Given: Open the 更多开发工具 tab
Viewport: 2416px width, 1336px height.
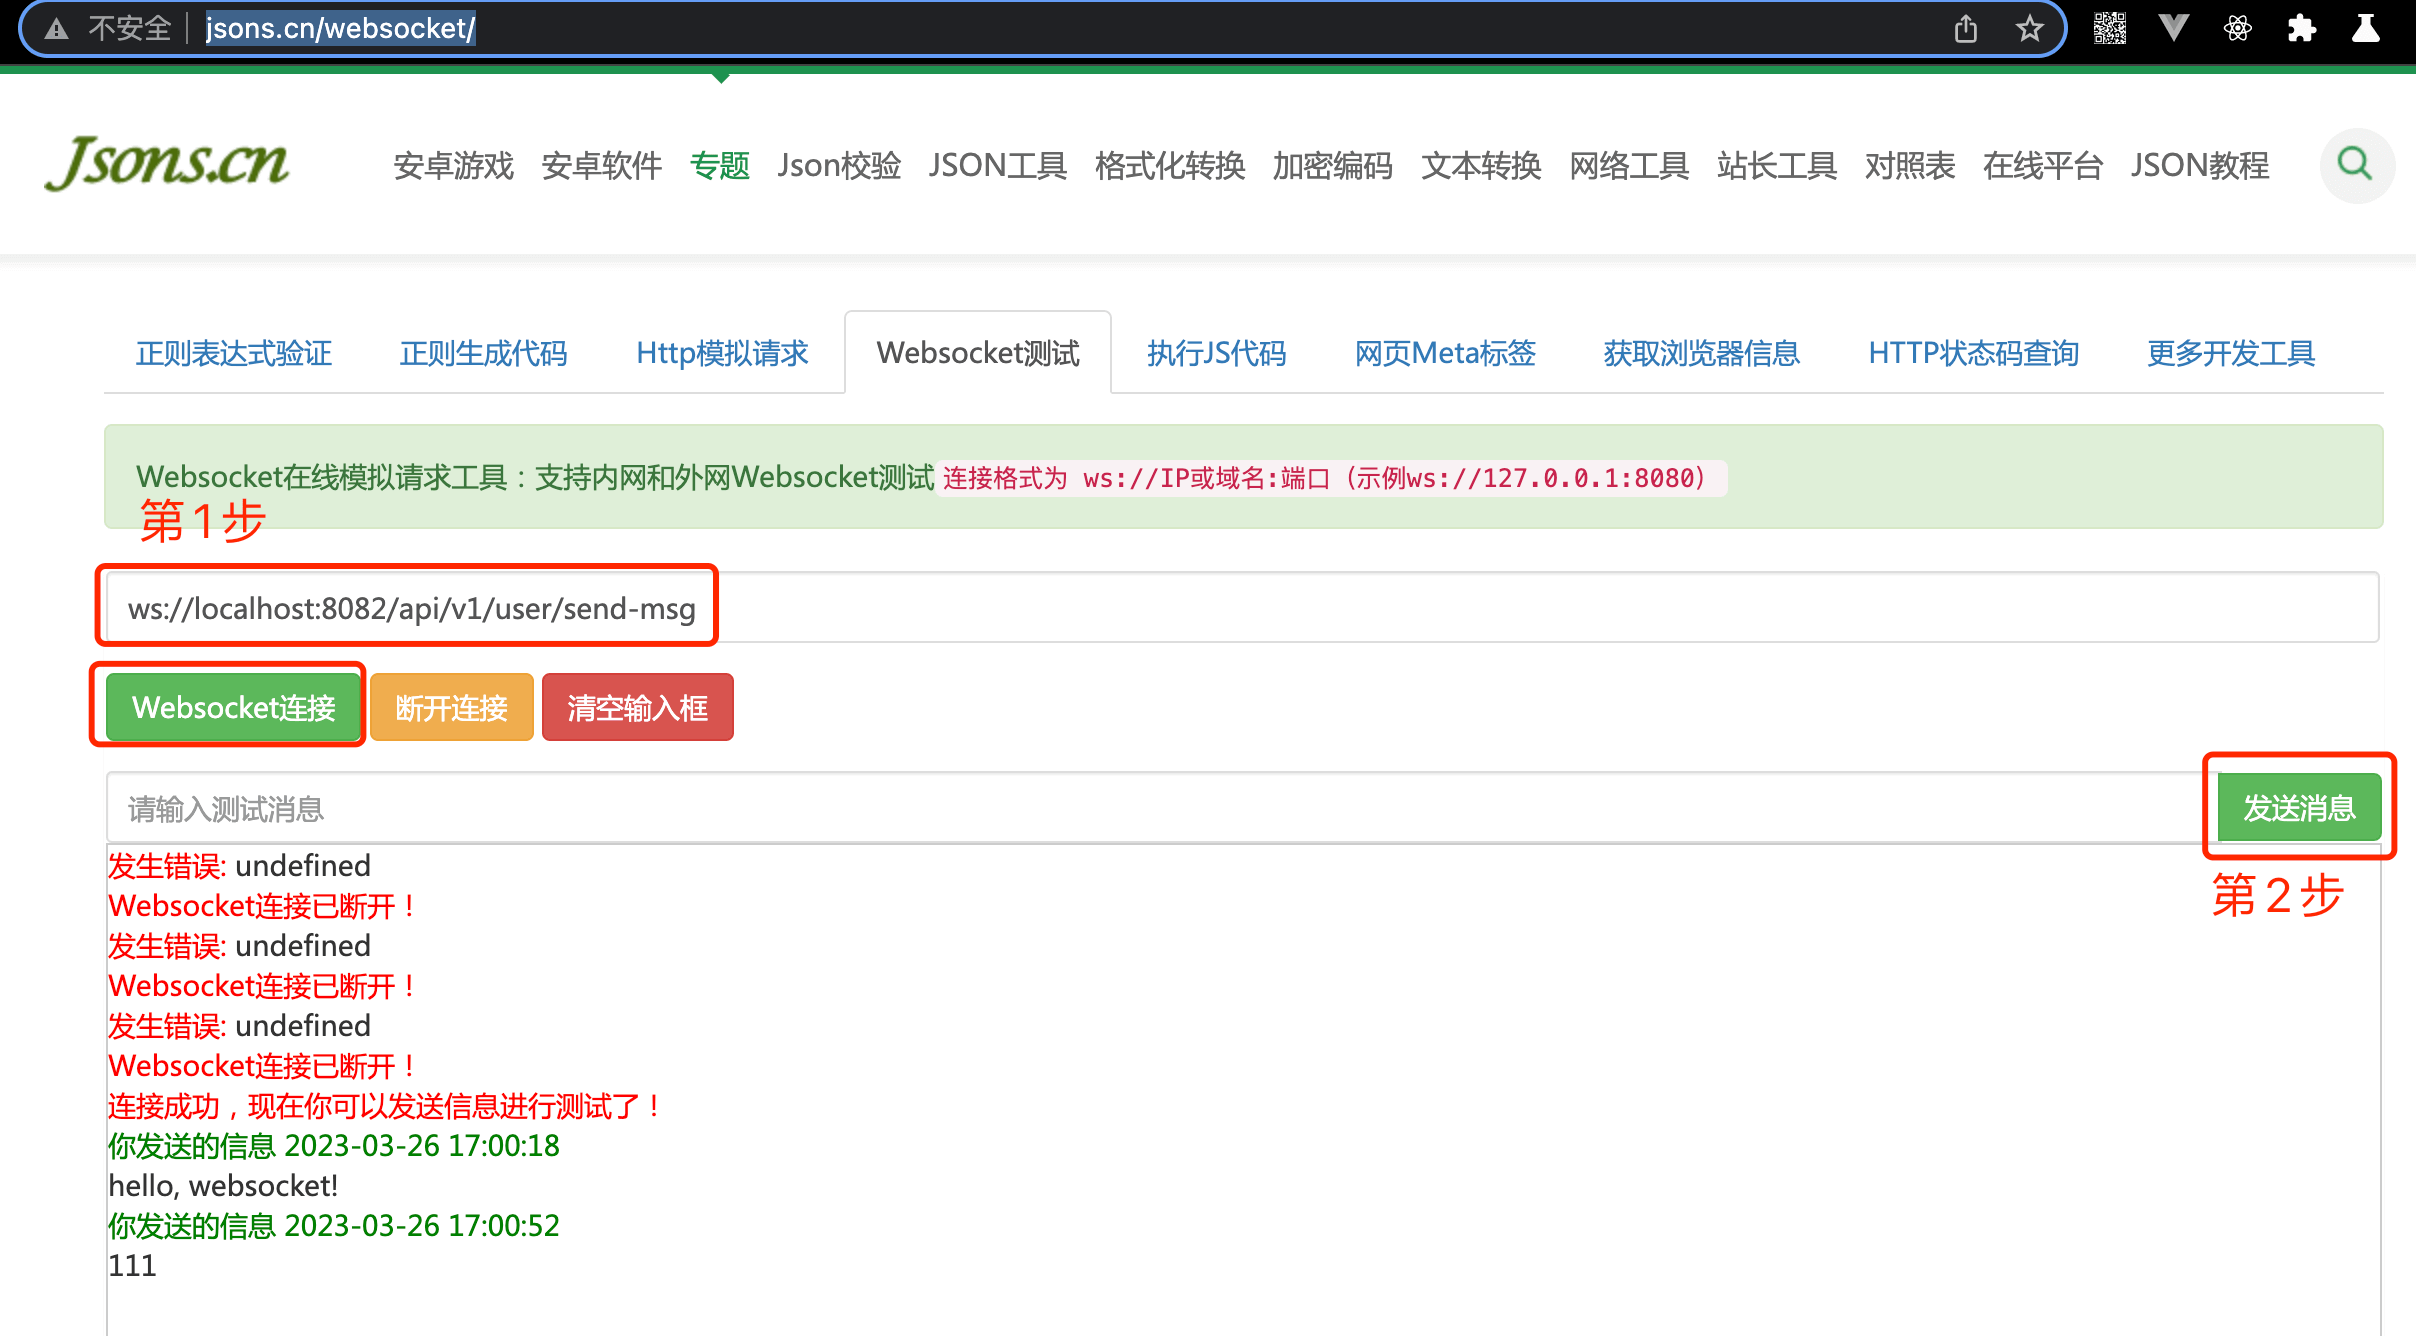Looking at the screenshot, I should pos(2231,353).
